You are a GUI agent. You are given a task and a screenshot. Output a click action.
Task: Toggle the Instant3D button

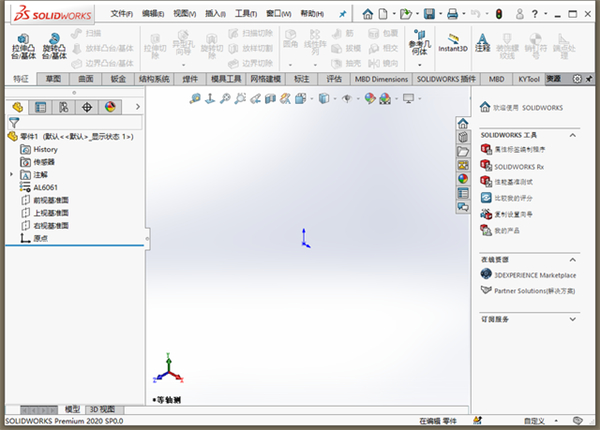pos(453,45)
